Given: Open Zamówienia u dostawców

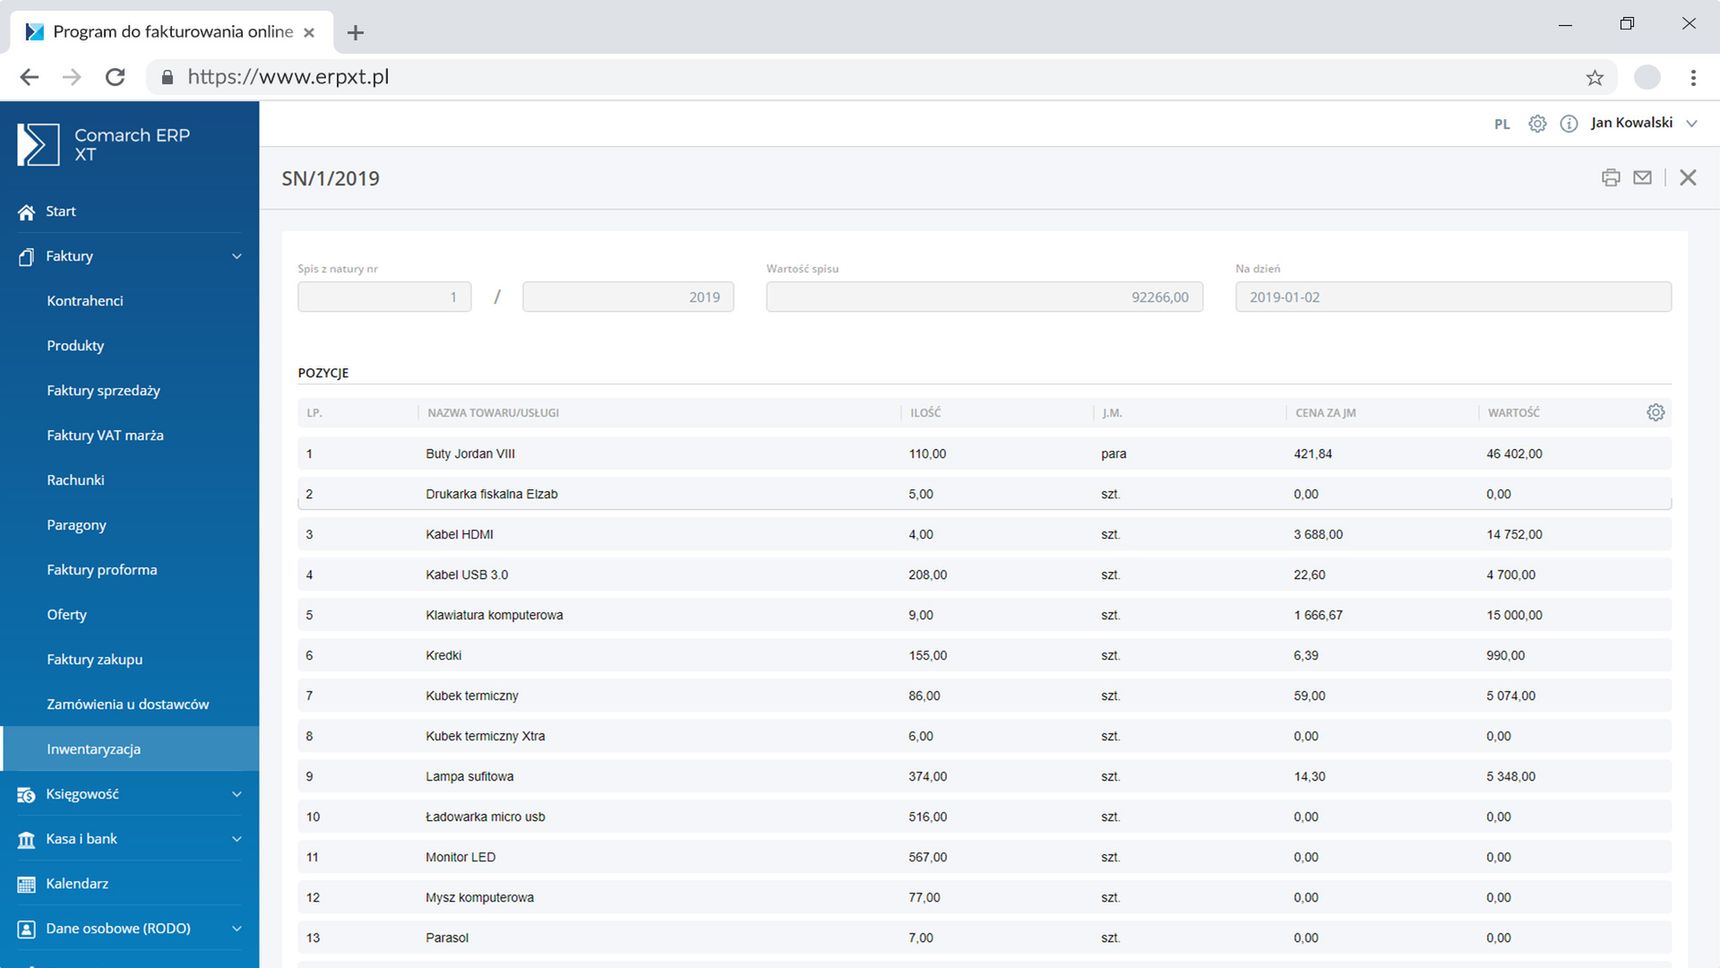Looking at the screenshot, I should 130,705.
